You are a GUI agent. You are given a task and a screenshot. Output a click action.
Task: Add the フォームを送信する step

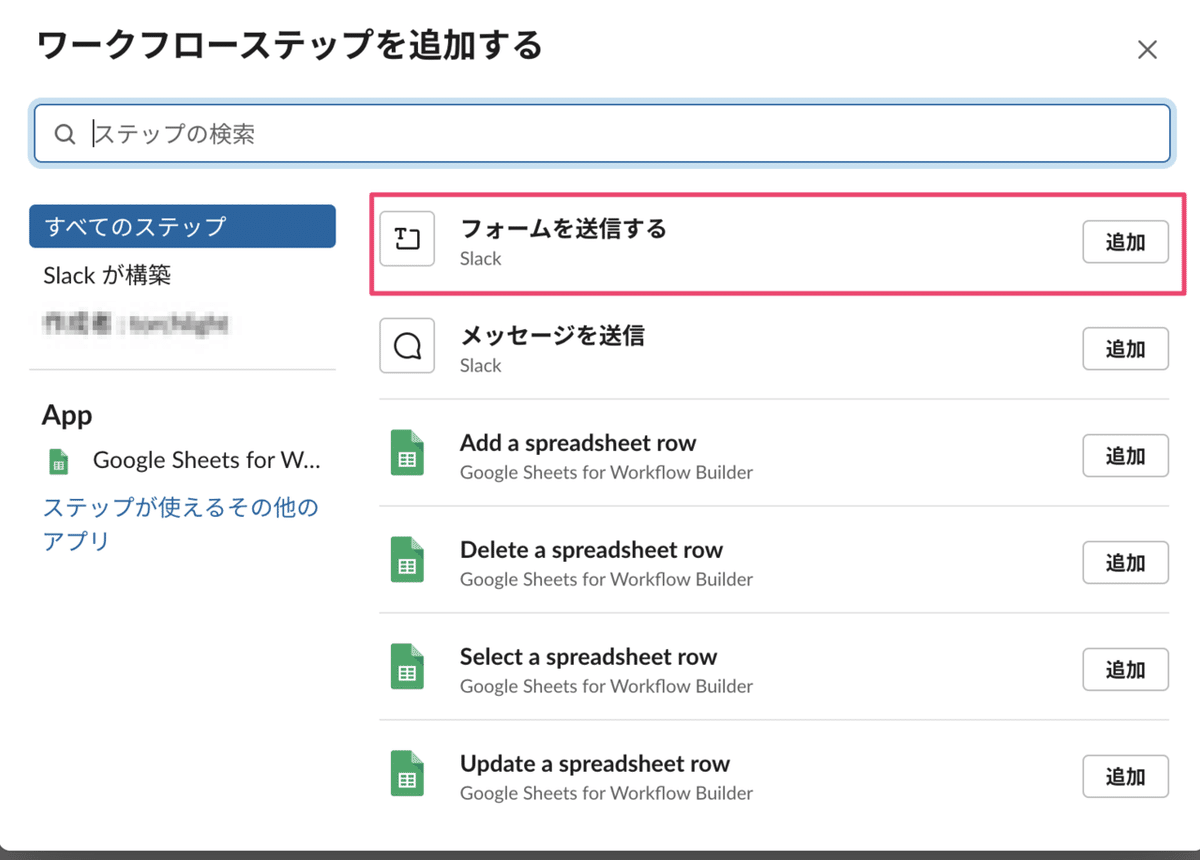point(1125,242)
